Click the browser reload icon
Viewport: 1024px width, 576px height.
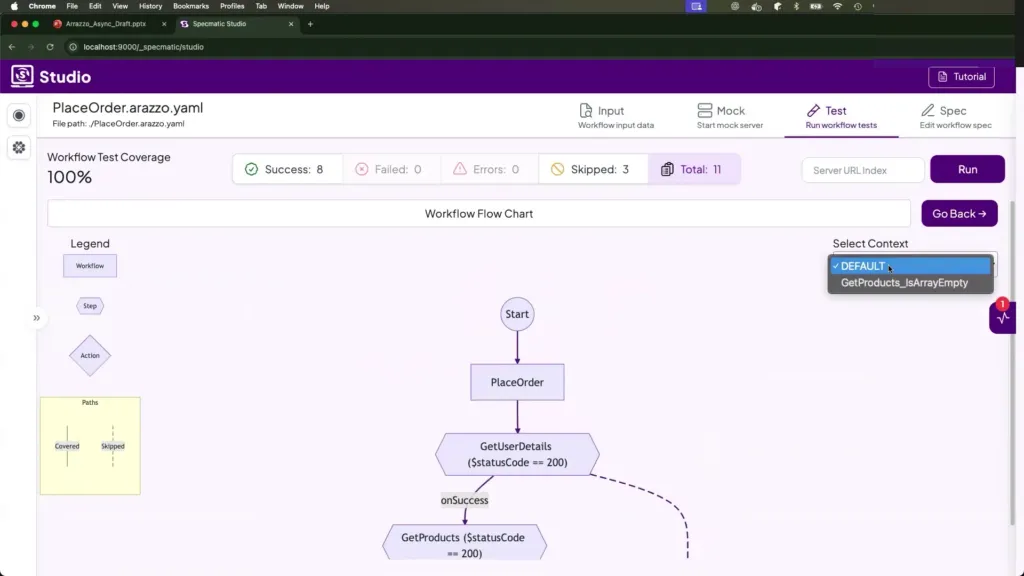[50, 47]
